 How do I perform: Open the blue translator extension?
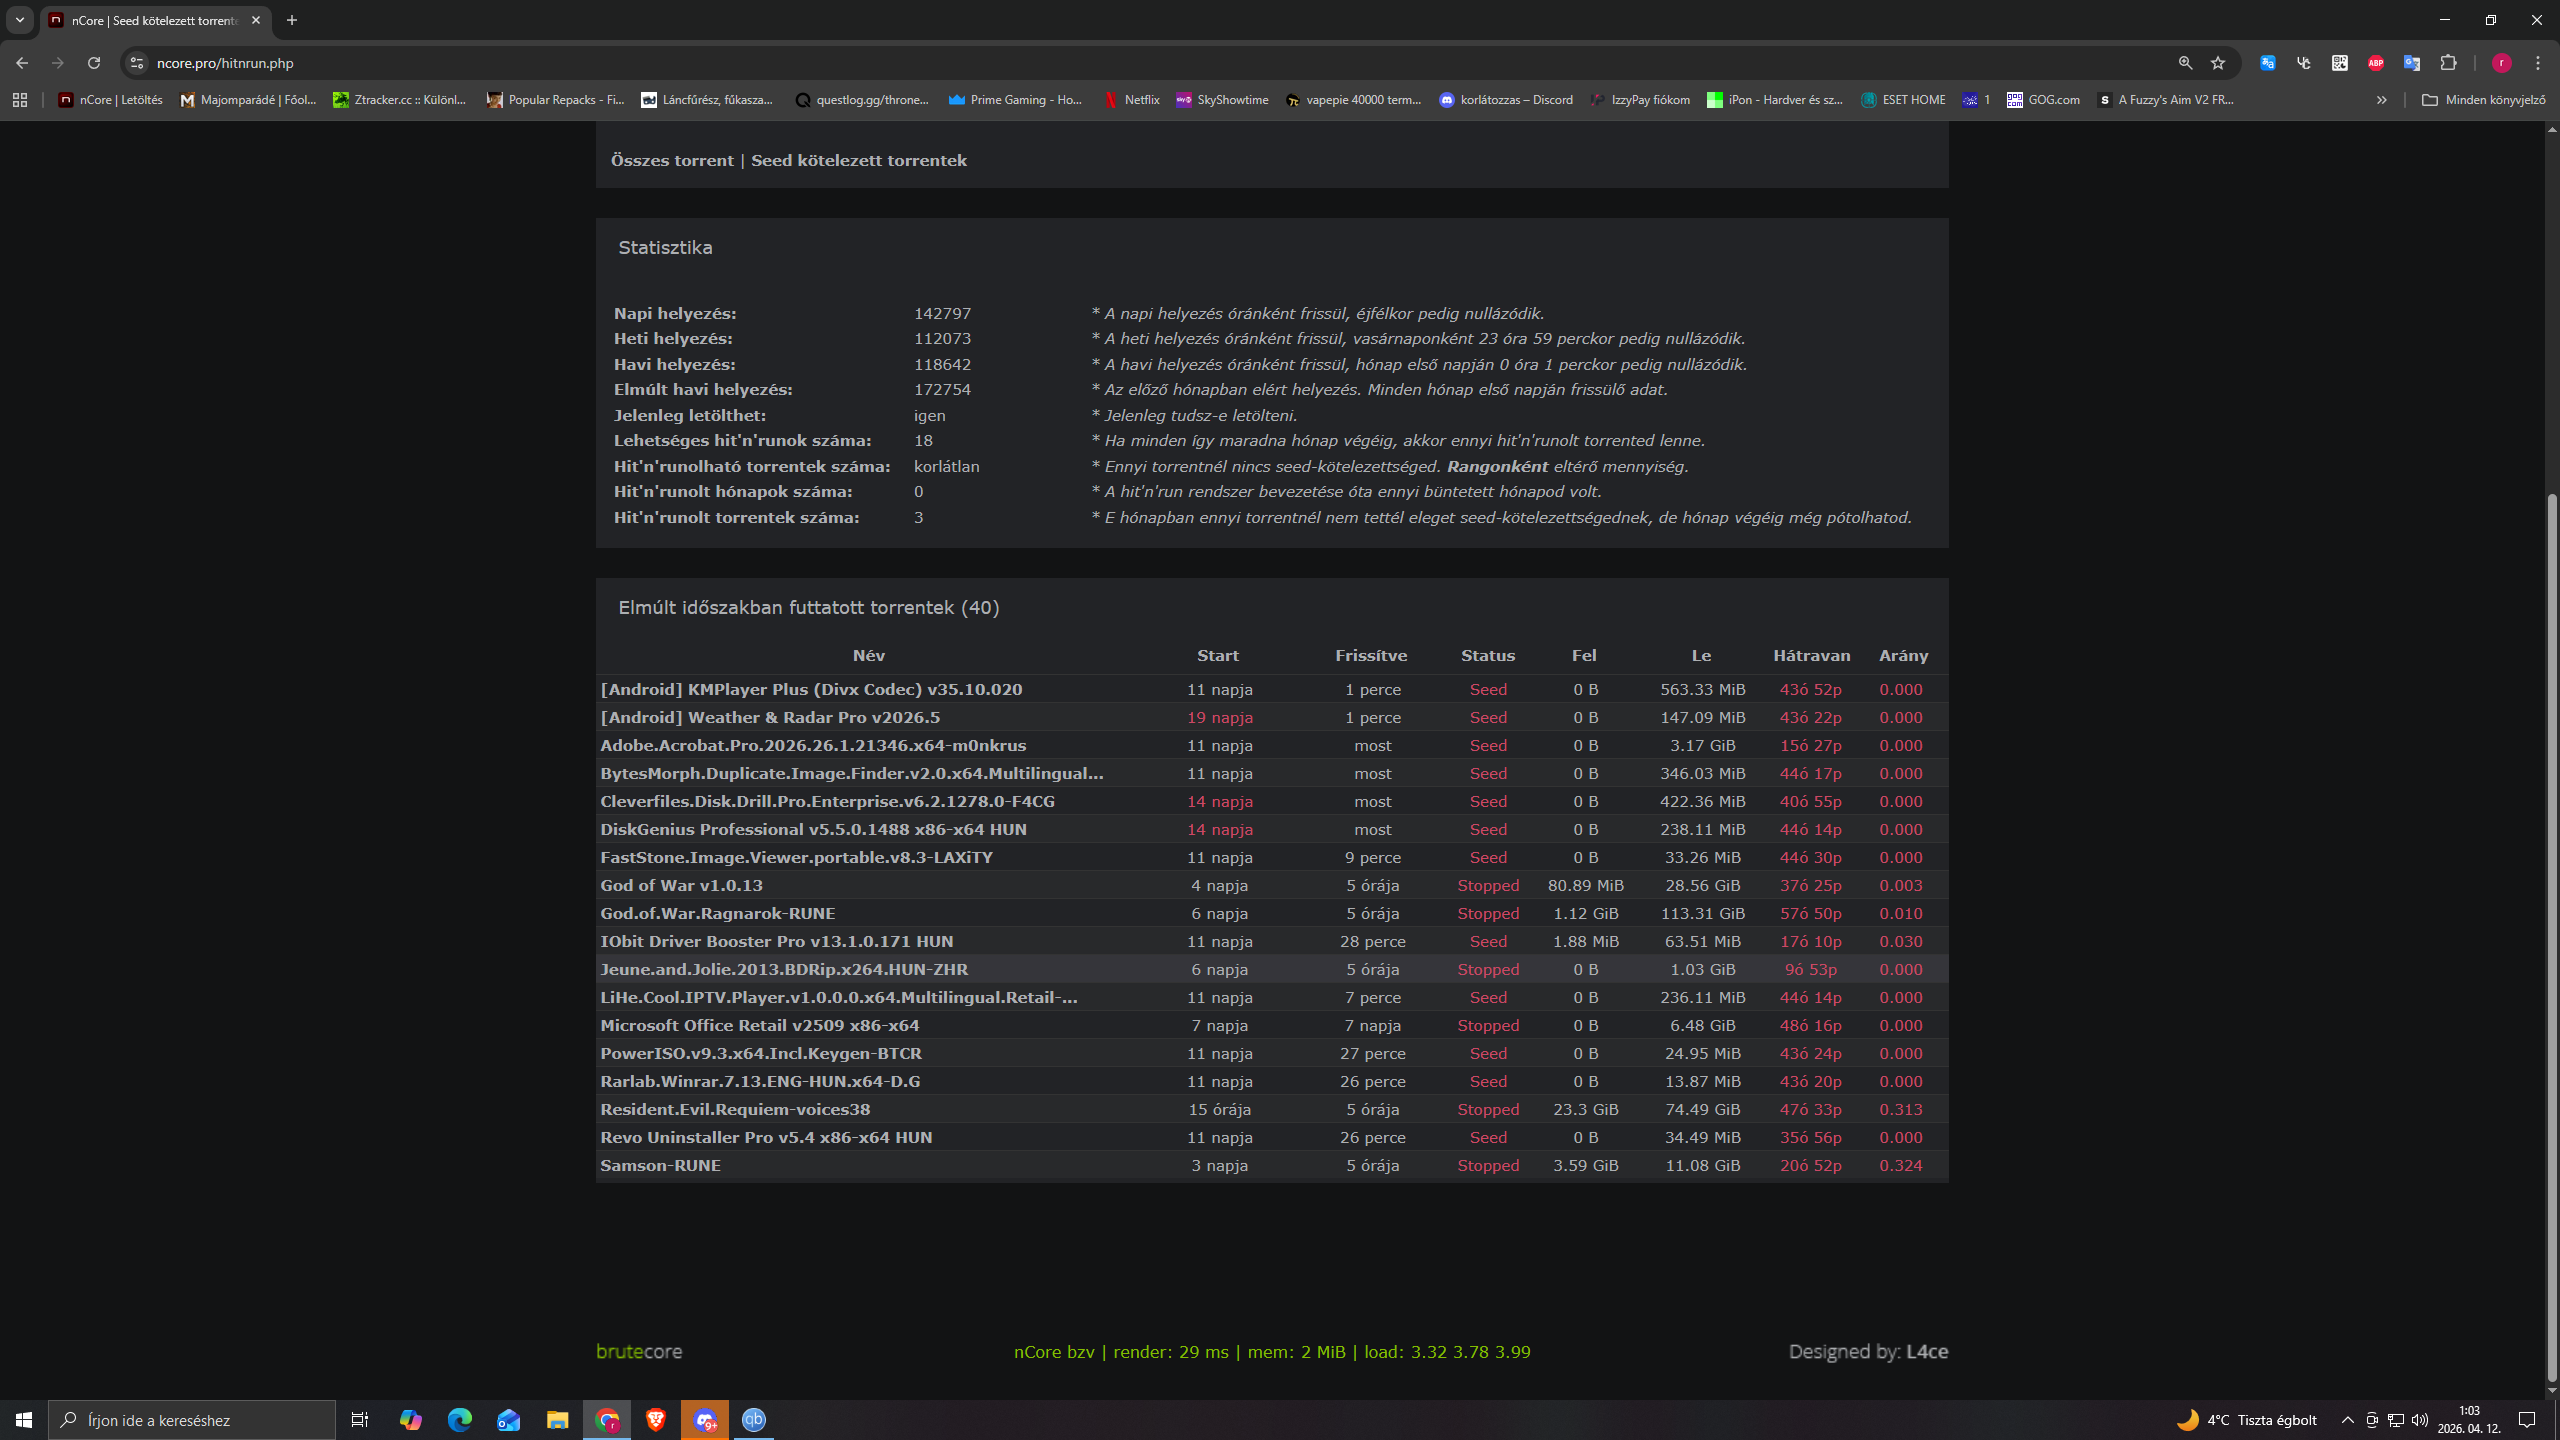pos(2268,63)
